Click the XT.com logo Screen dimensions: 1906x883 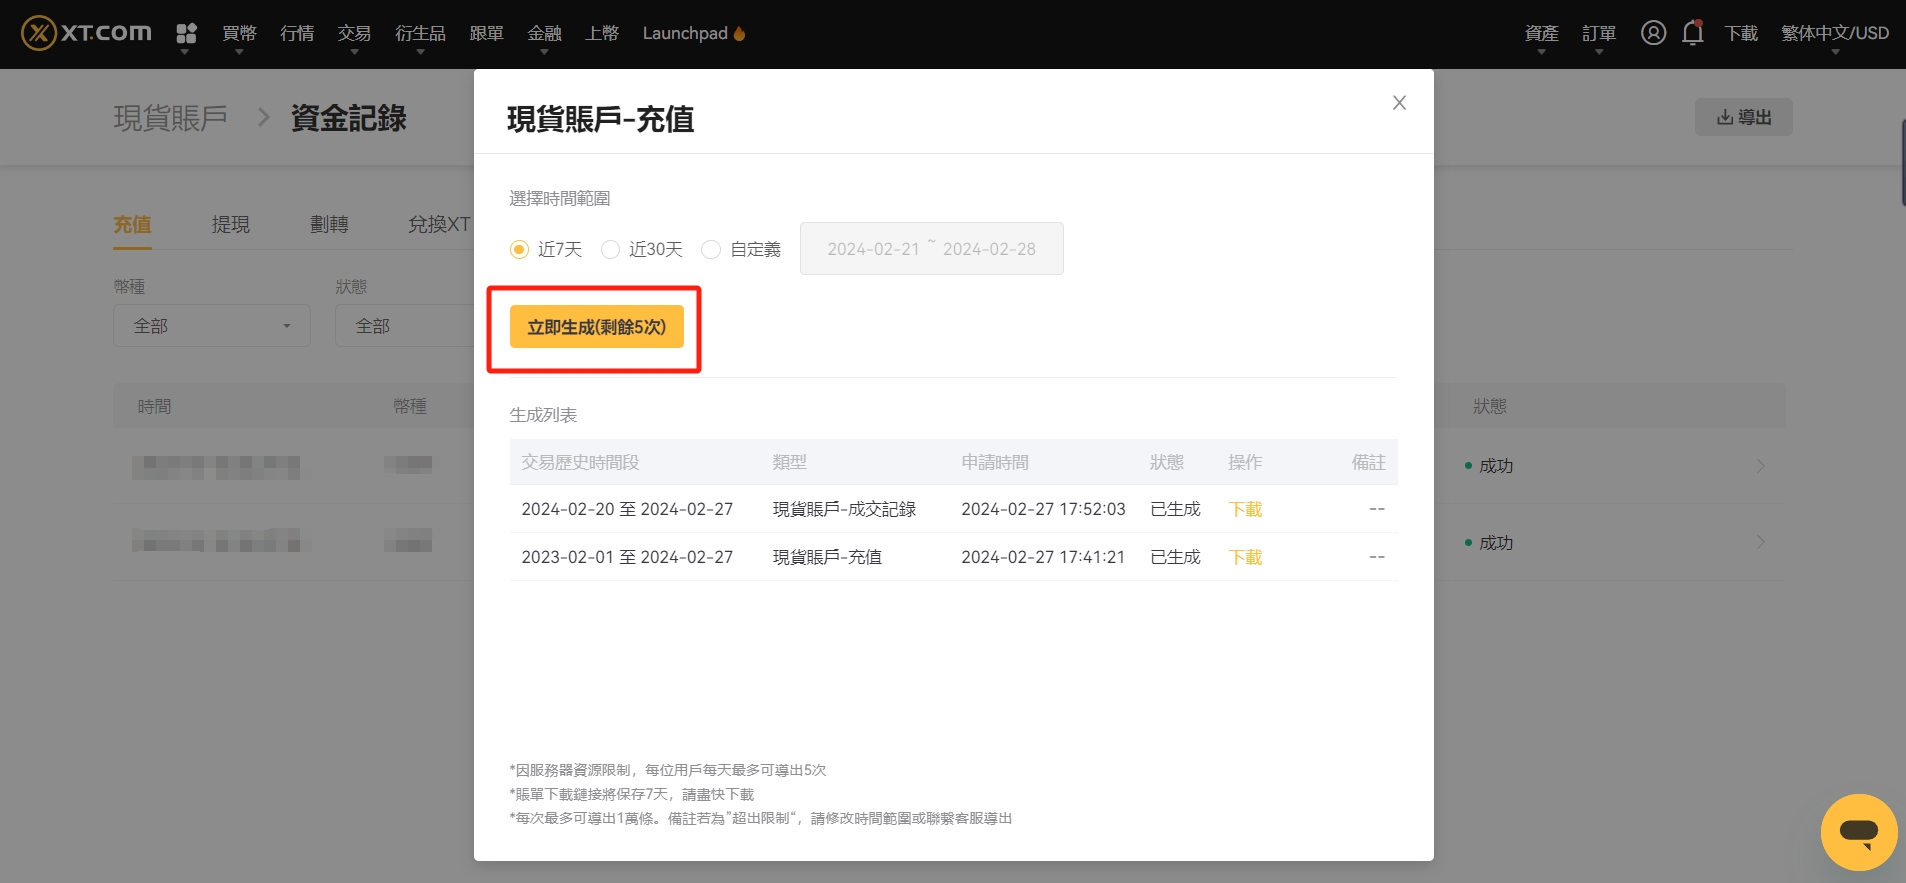pyautogui.click(x=86, y=33)
